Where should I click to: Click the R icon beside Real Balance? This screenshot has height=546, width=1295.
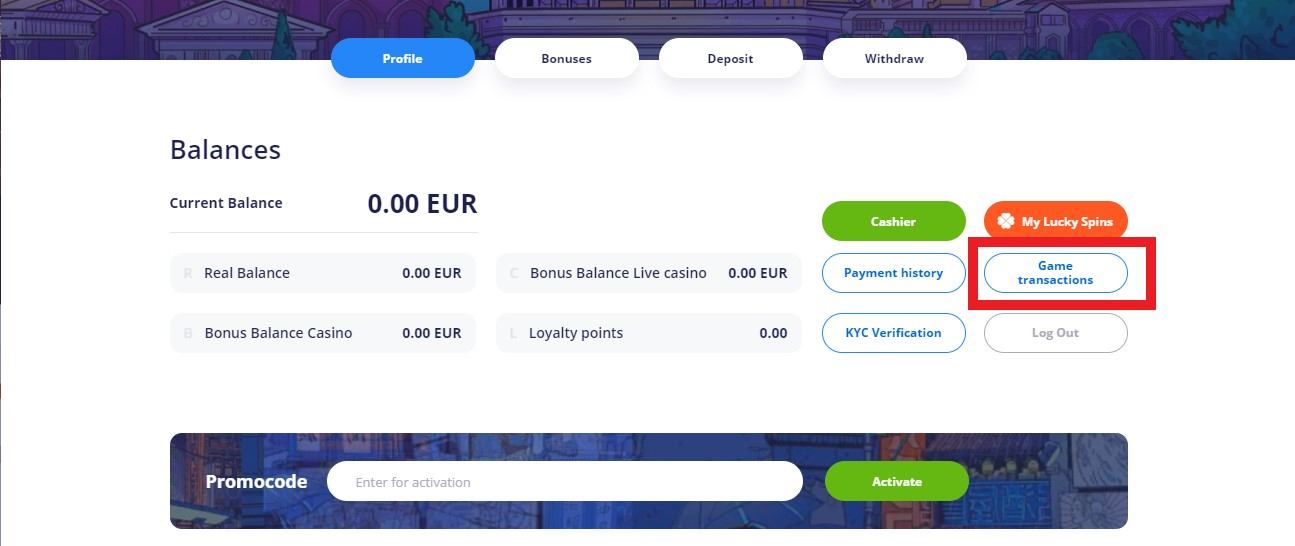click(188, 273)
